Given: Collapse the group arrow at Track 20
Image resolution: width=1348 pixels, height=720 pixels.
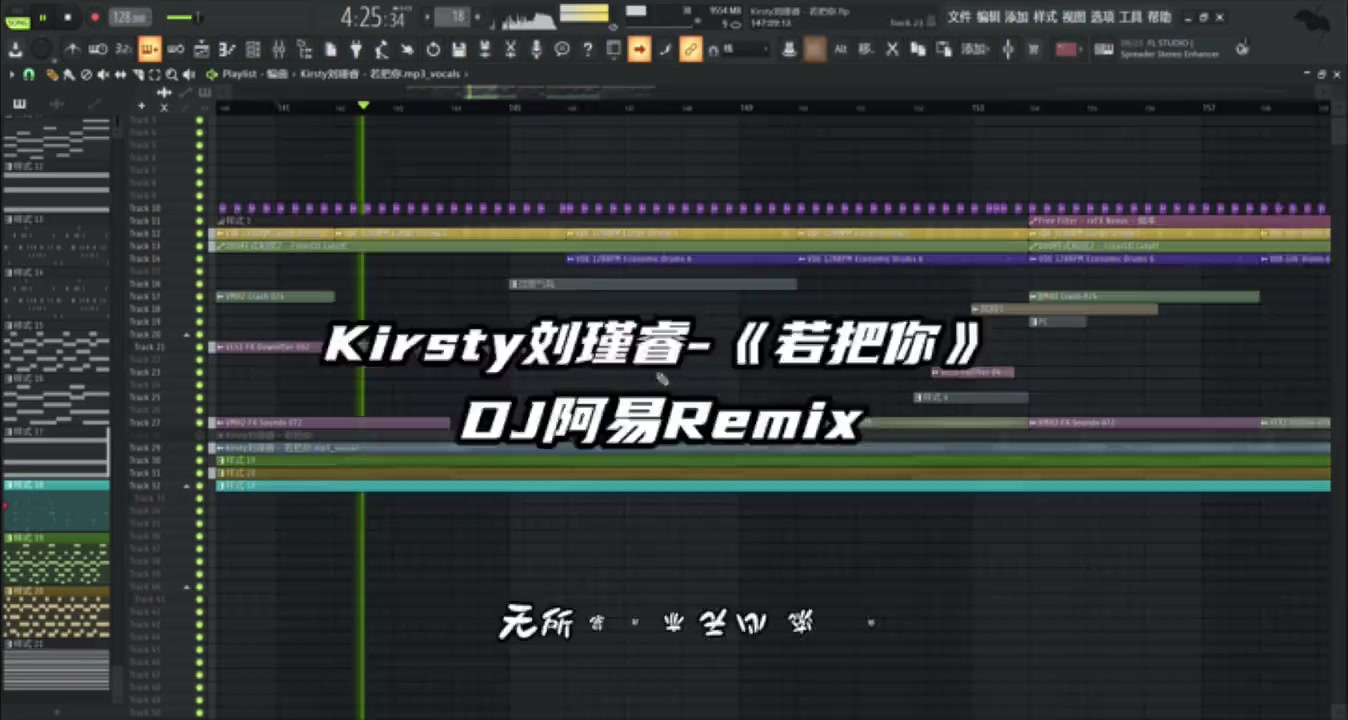Looking at the screenshot, I should 186,335.
